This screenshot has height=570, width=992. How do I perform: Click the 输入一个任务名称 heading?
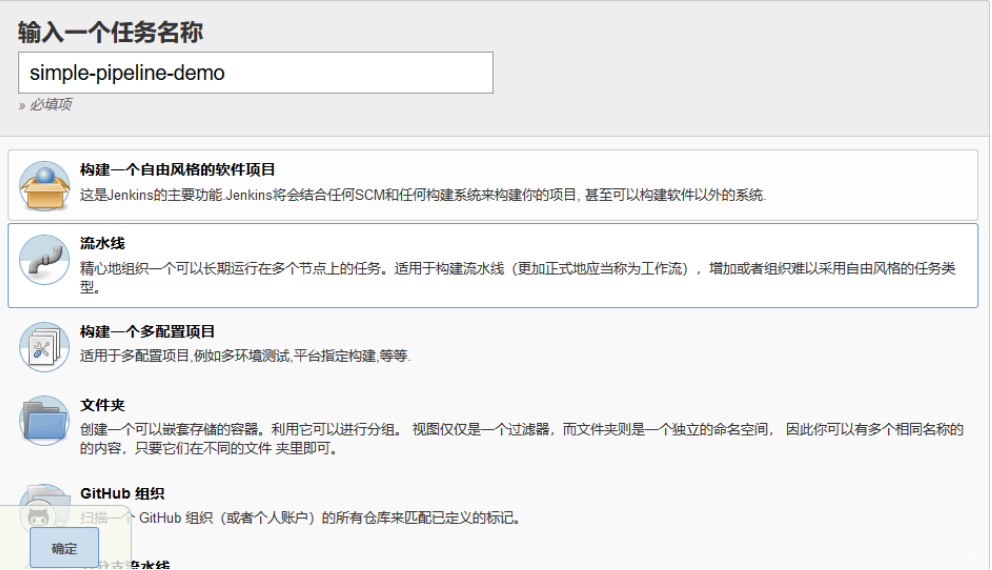tap(110, 32)
